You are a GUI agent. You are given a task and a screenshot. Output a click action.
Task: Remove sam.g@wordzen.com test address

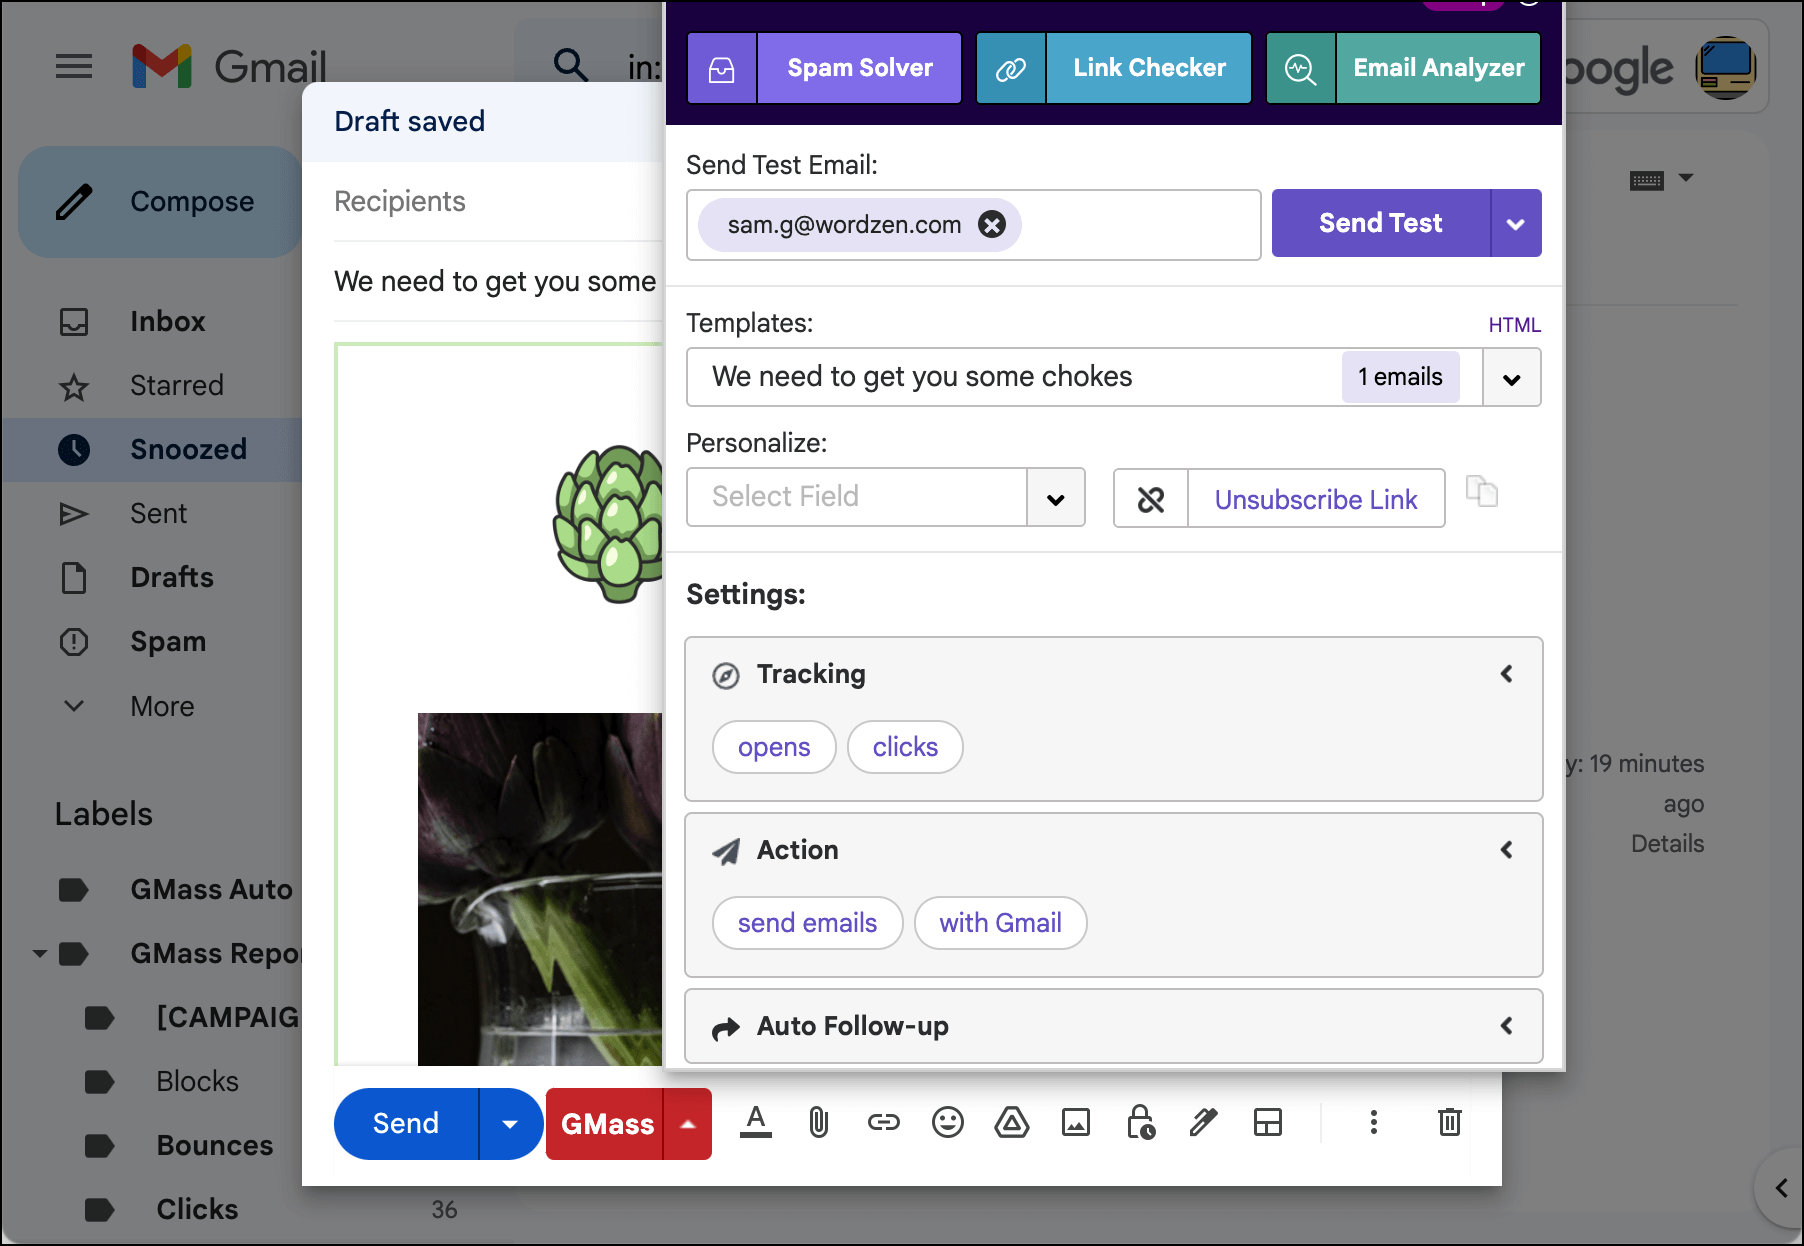pyautogui.click(x=992, y=225)
